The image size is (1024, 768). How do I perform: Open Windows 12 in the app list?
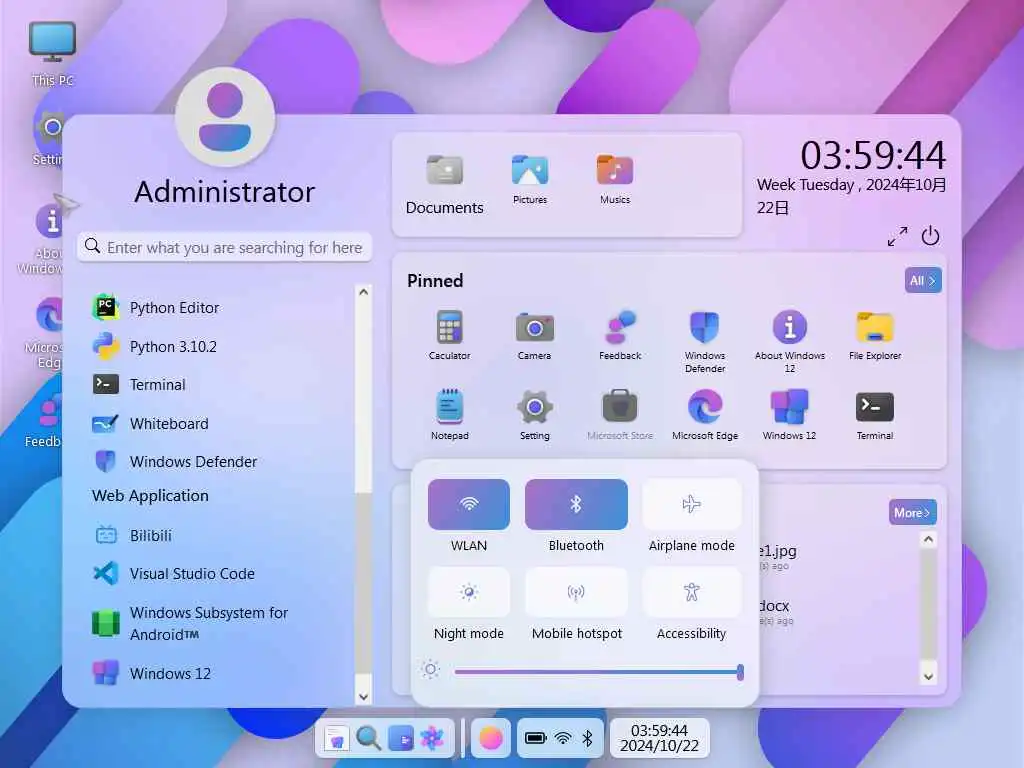(x=152, y=673)
